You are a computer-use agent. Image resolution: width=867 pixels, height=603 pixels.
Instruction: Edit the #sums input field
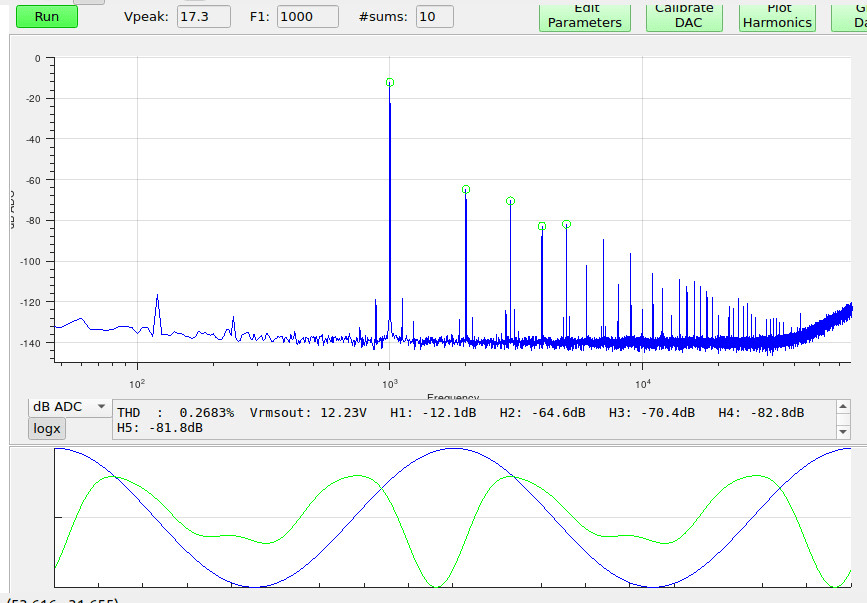(435, 17)
